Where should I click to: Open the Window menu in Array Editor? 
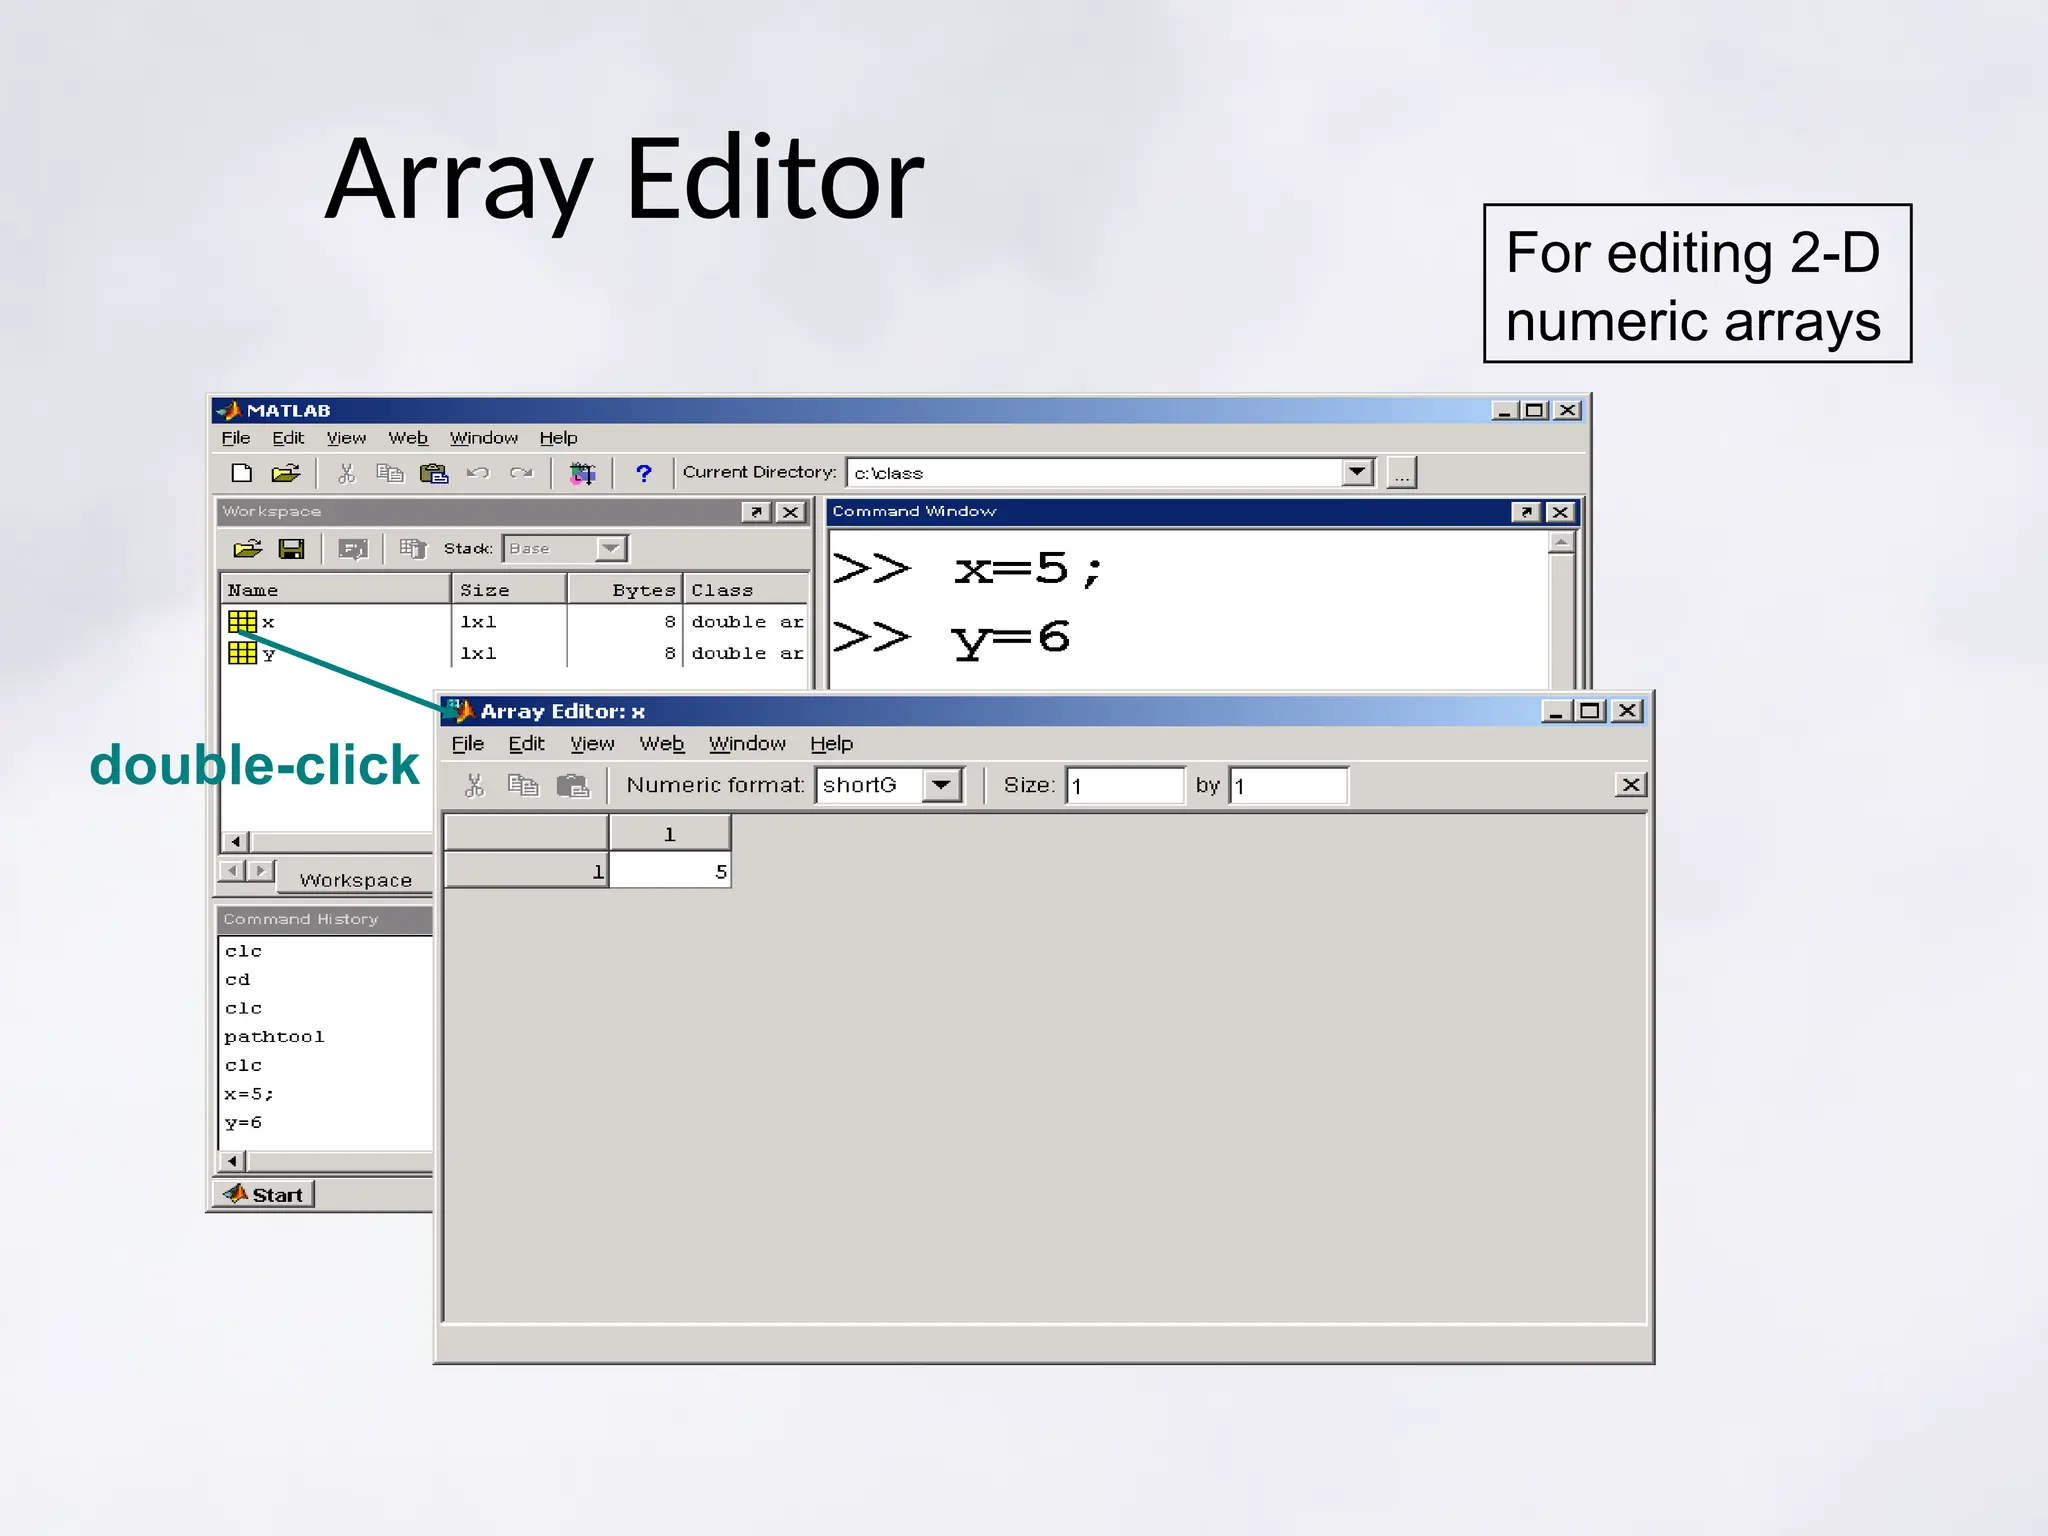click(x=747, y=743)
